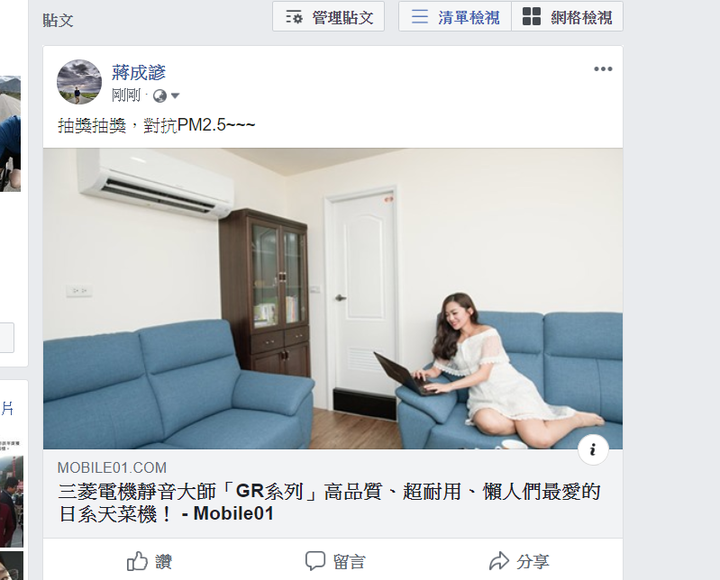Image resolution: width=720 pixels, height=580 pixels.
Task: Click the info icon on link preview
Action: 593,450
